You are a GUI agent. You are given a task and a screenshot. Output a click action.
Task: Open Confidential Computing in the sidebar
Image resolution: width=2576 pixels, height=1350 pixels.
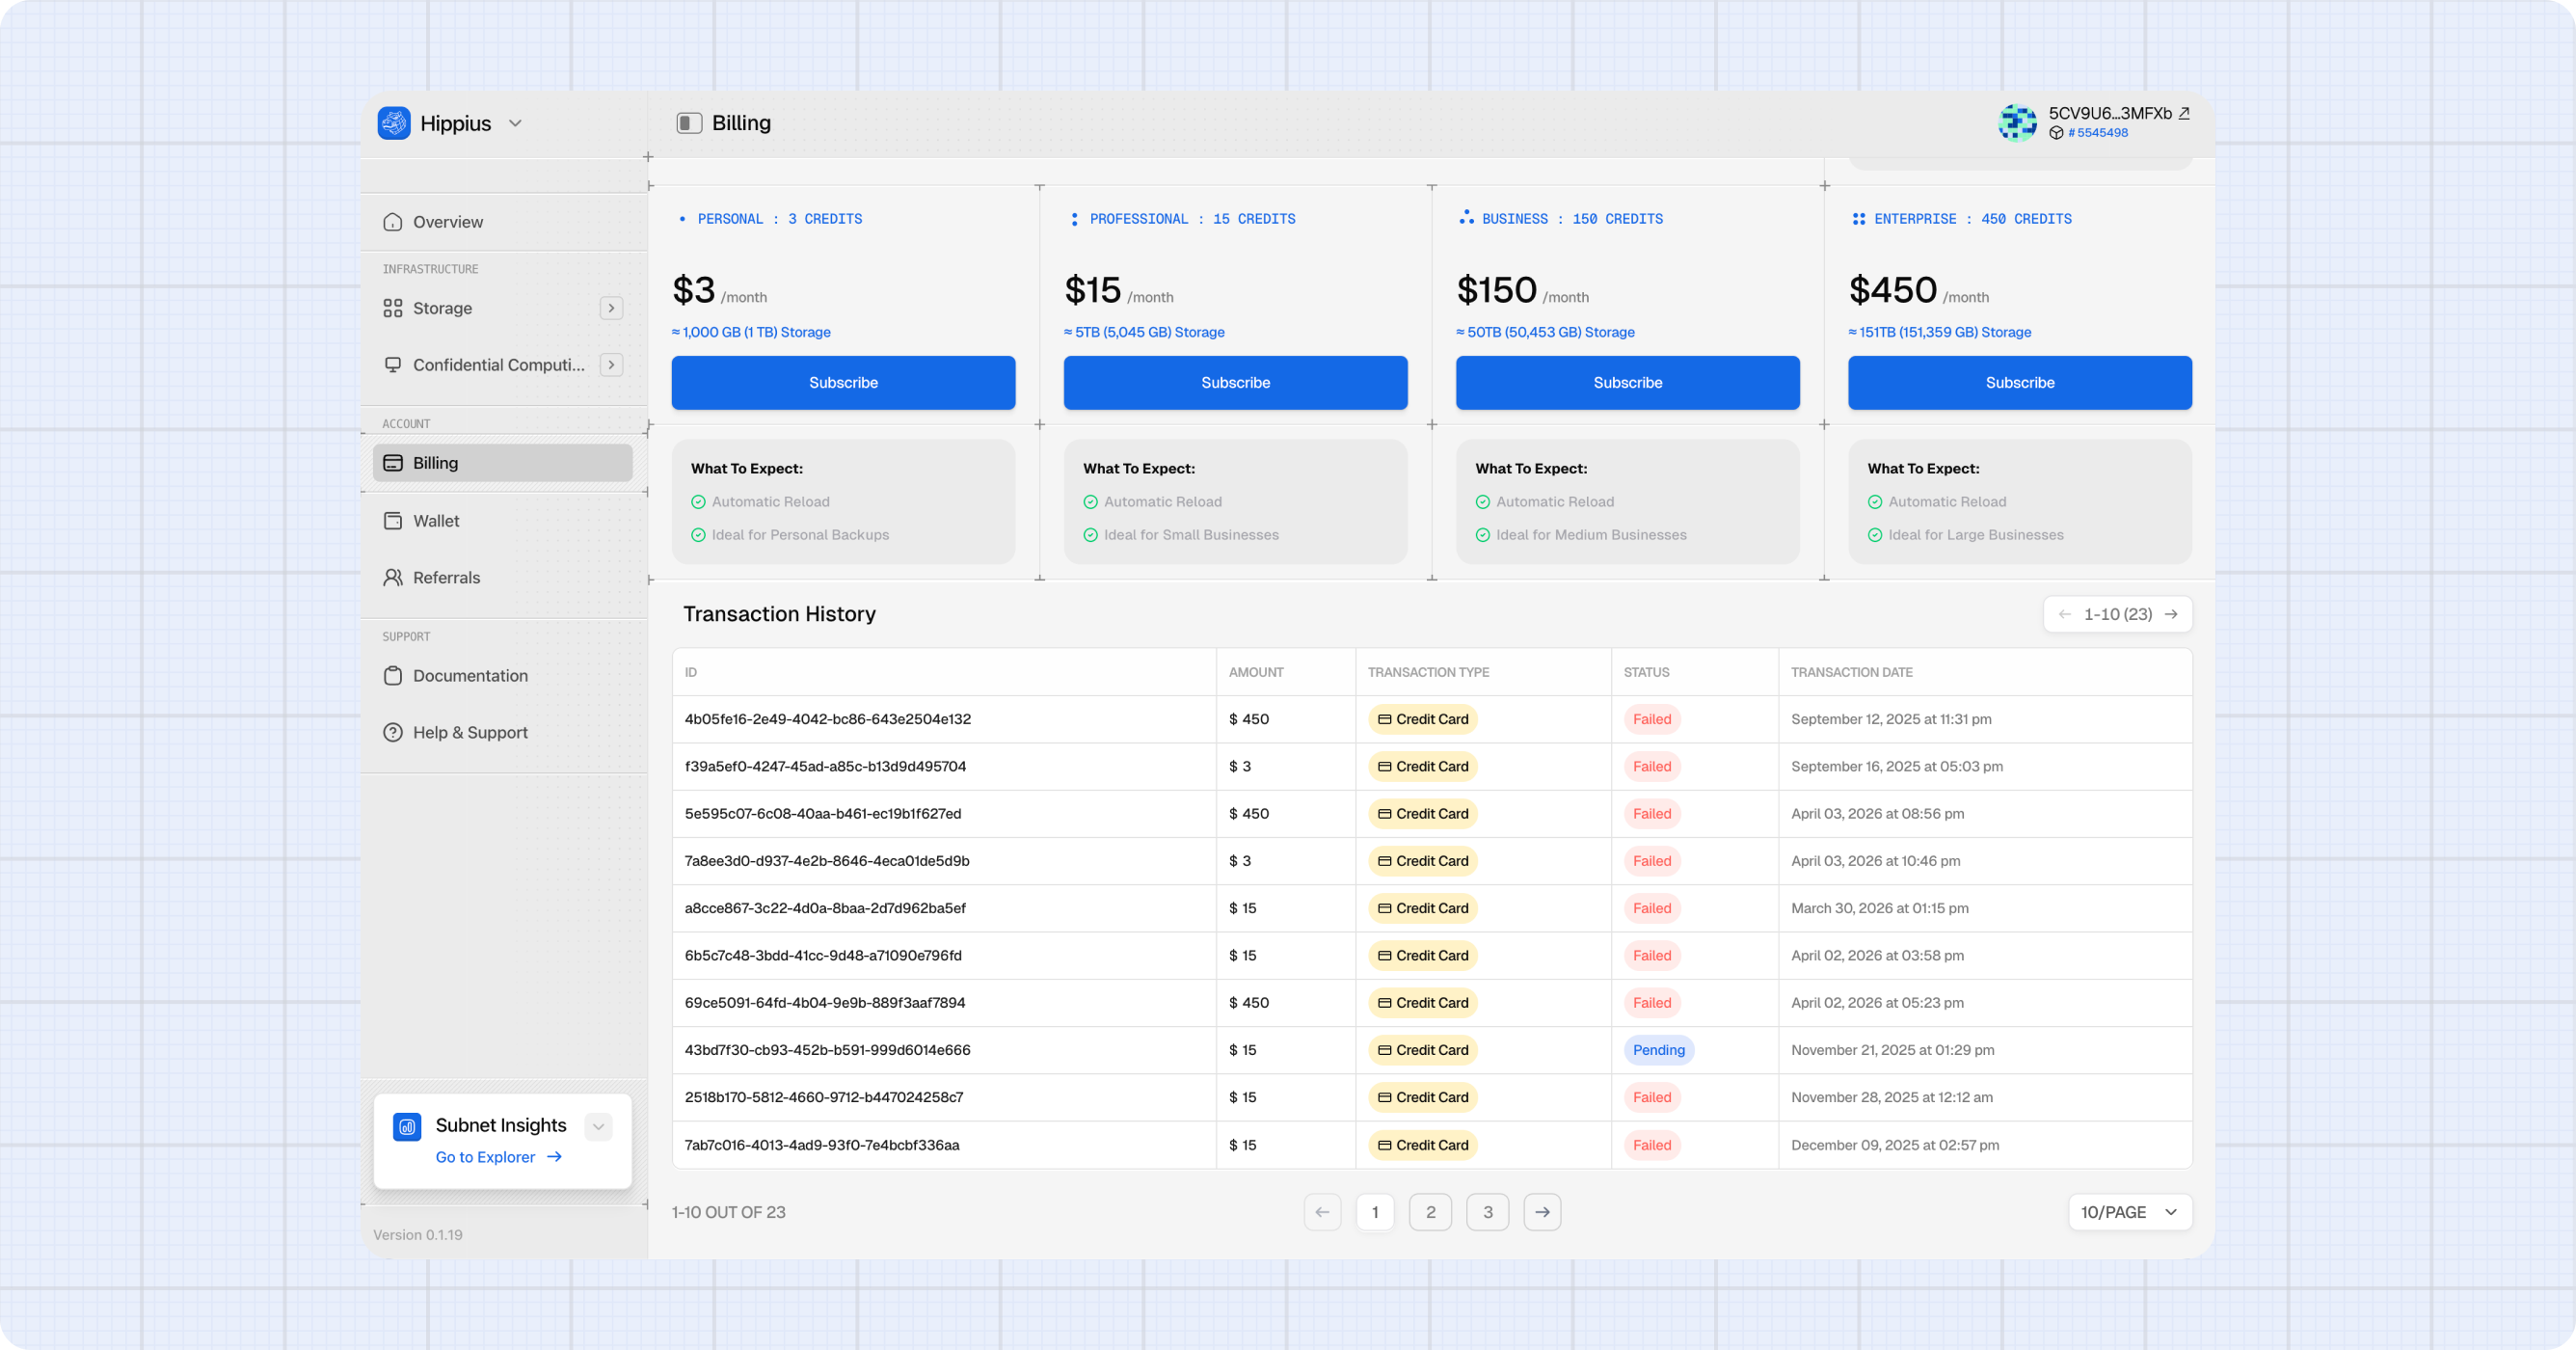coord(503,365)
